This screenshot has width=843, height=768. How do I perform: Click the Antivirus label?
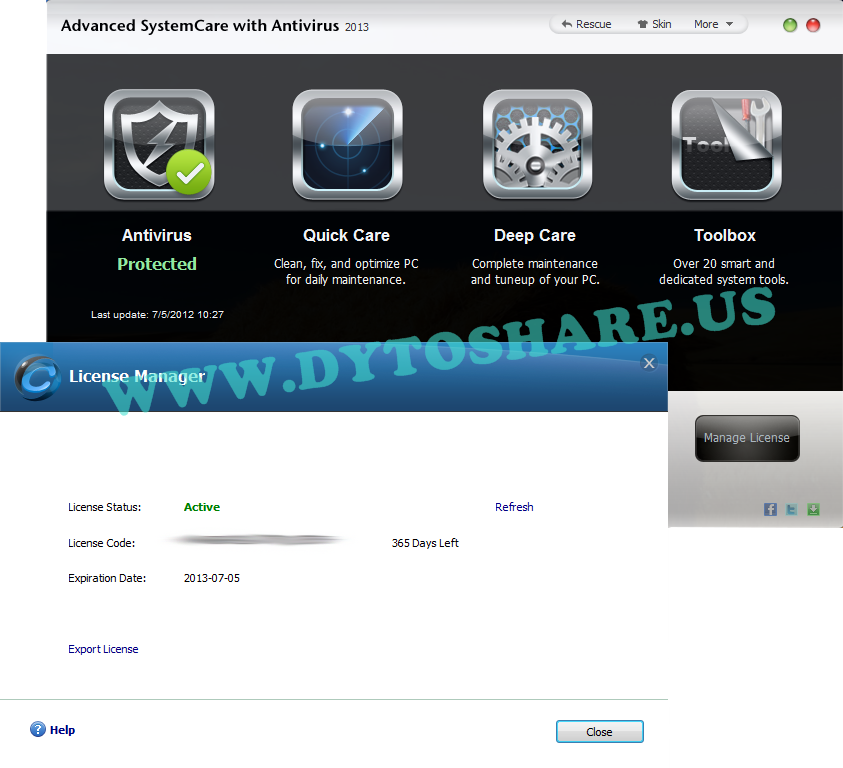coord(156,236)
